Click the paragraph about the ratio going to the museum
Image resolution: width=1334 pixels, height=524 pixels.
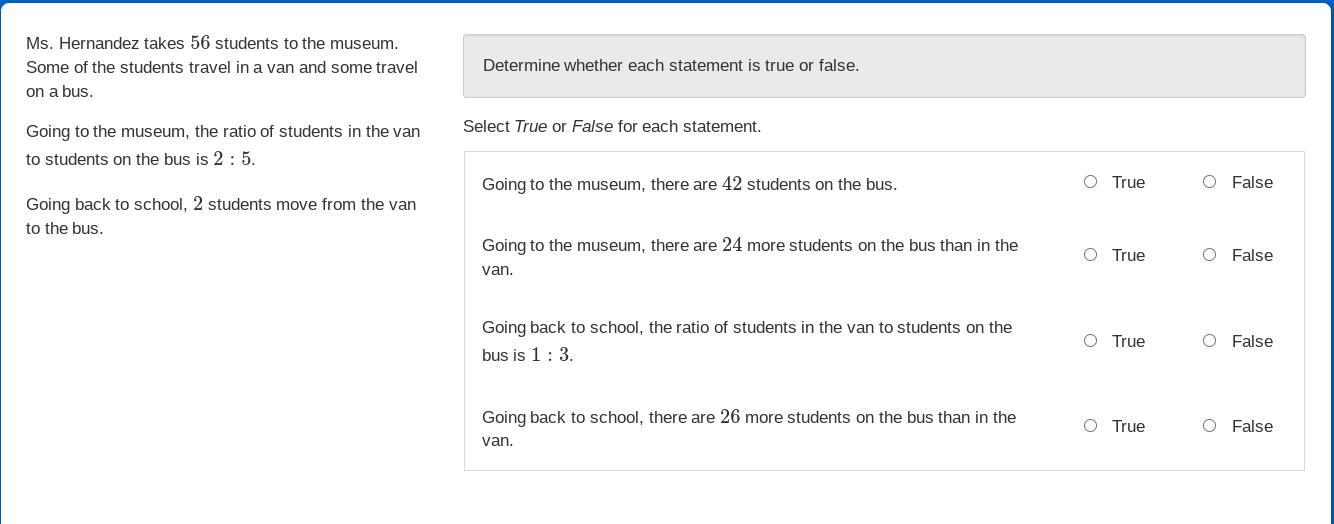(222, 145)
